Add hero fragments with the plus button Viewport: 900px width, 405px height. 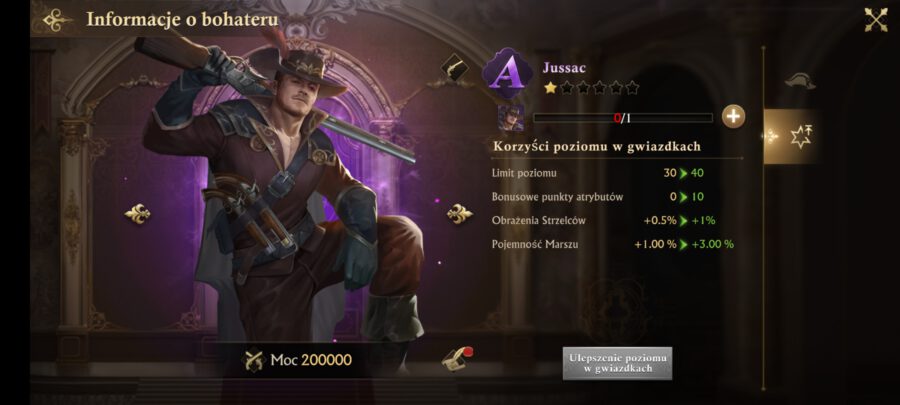tap(733, 116)
